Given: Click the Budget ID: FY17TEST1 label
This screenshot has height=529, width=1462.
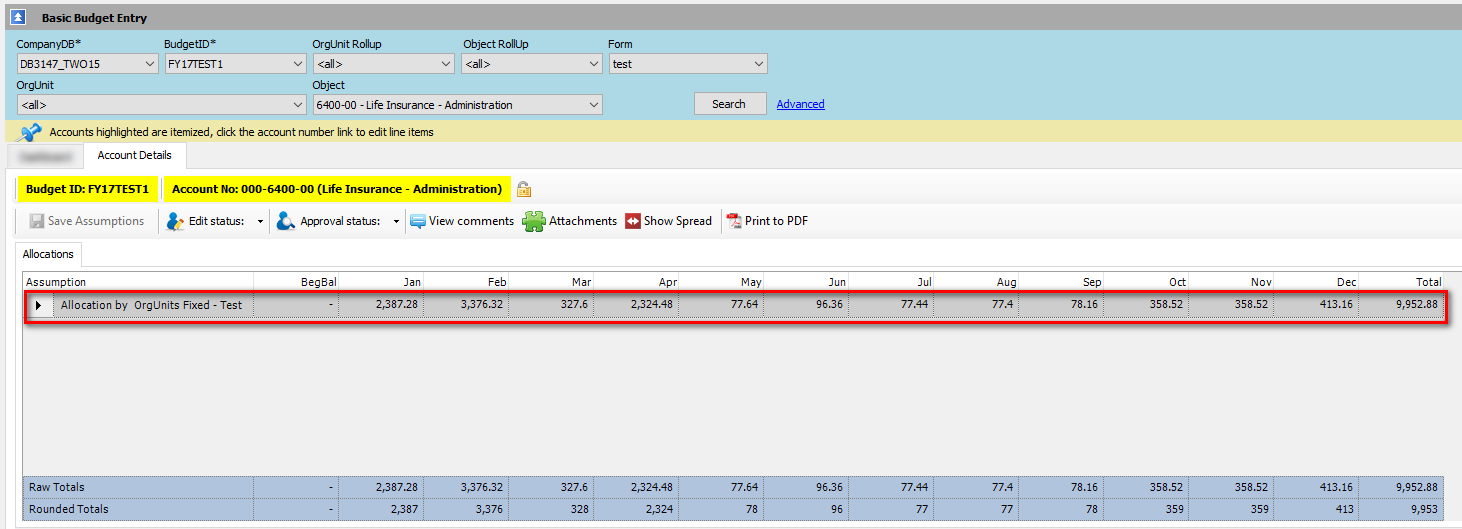Looking at the screenshot, I should (x=87, y=189).
